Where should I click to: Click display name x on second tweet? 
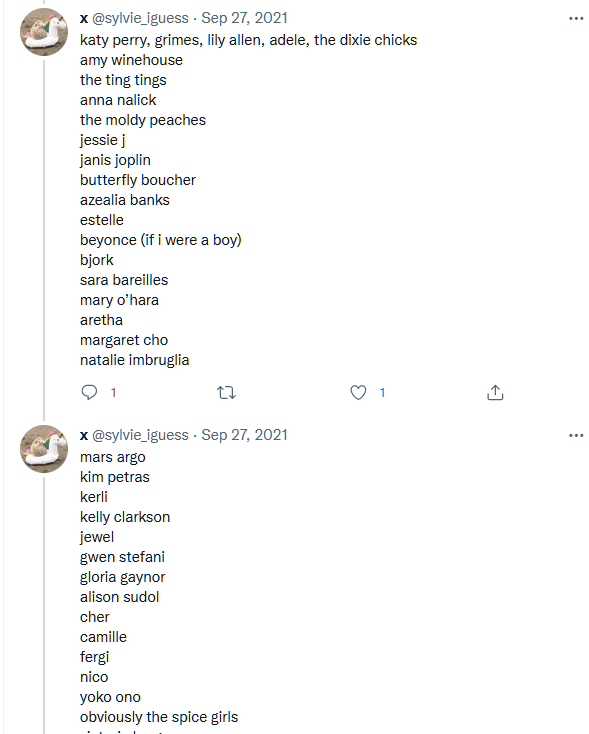coord(84,436)
